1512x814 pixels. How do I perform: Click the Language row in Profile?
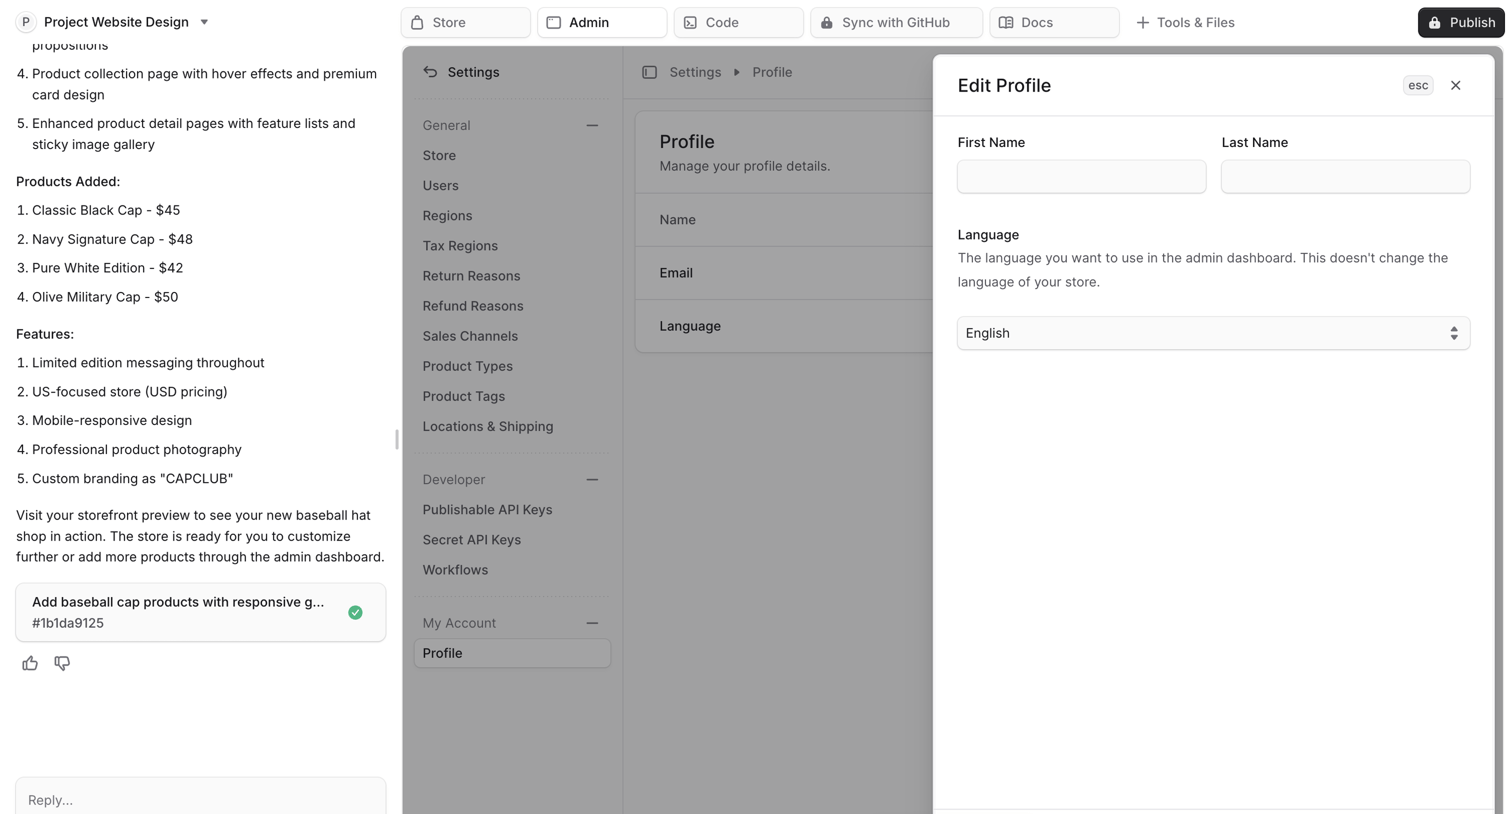click(784, 326)
